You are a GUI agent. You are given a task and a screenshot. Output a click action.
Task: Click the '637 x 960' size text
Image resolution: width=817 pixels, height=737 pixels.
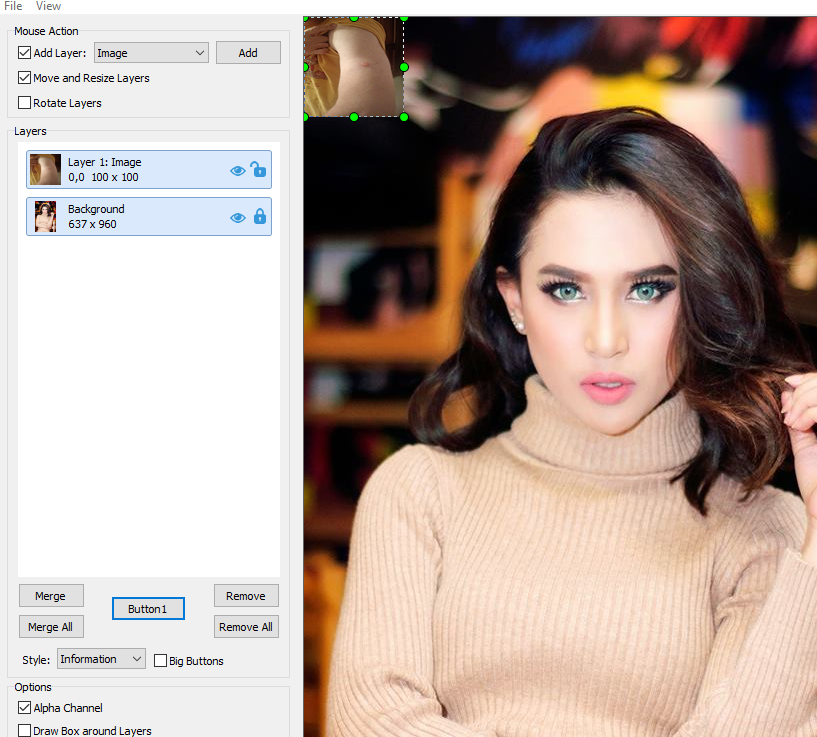click(92, 224)
